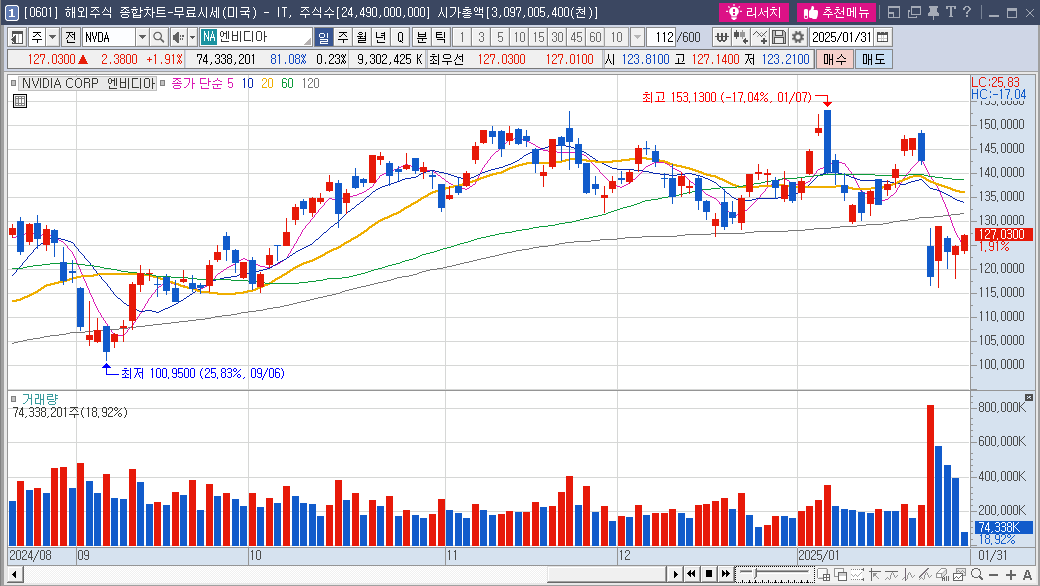1040x586 pixels.
Task: Expand the speaker options dropdown arrow
Action: (x=192, y=37)
